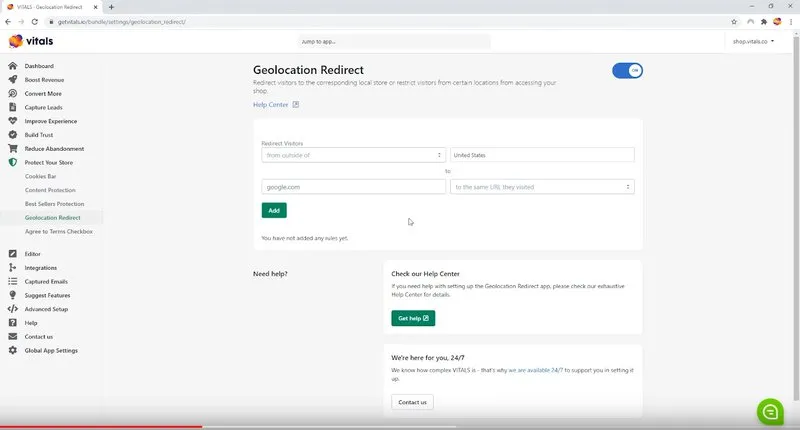The image size is (800, 430).
Task: Click 'Convert More' sidebar label
Action: tap(43, 93)
